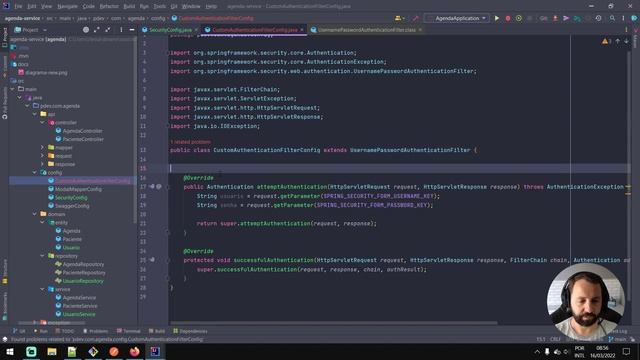Expand the request package
The width and height of the screenshot is (640, 360).
(42, 156)
